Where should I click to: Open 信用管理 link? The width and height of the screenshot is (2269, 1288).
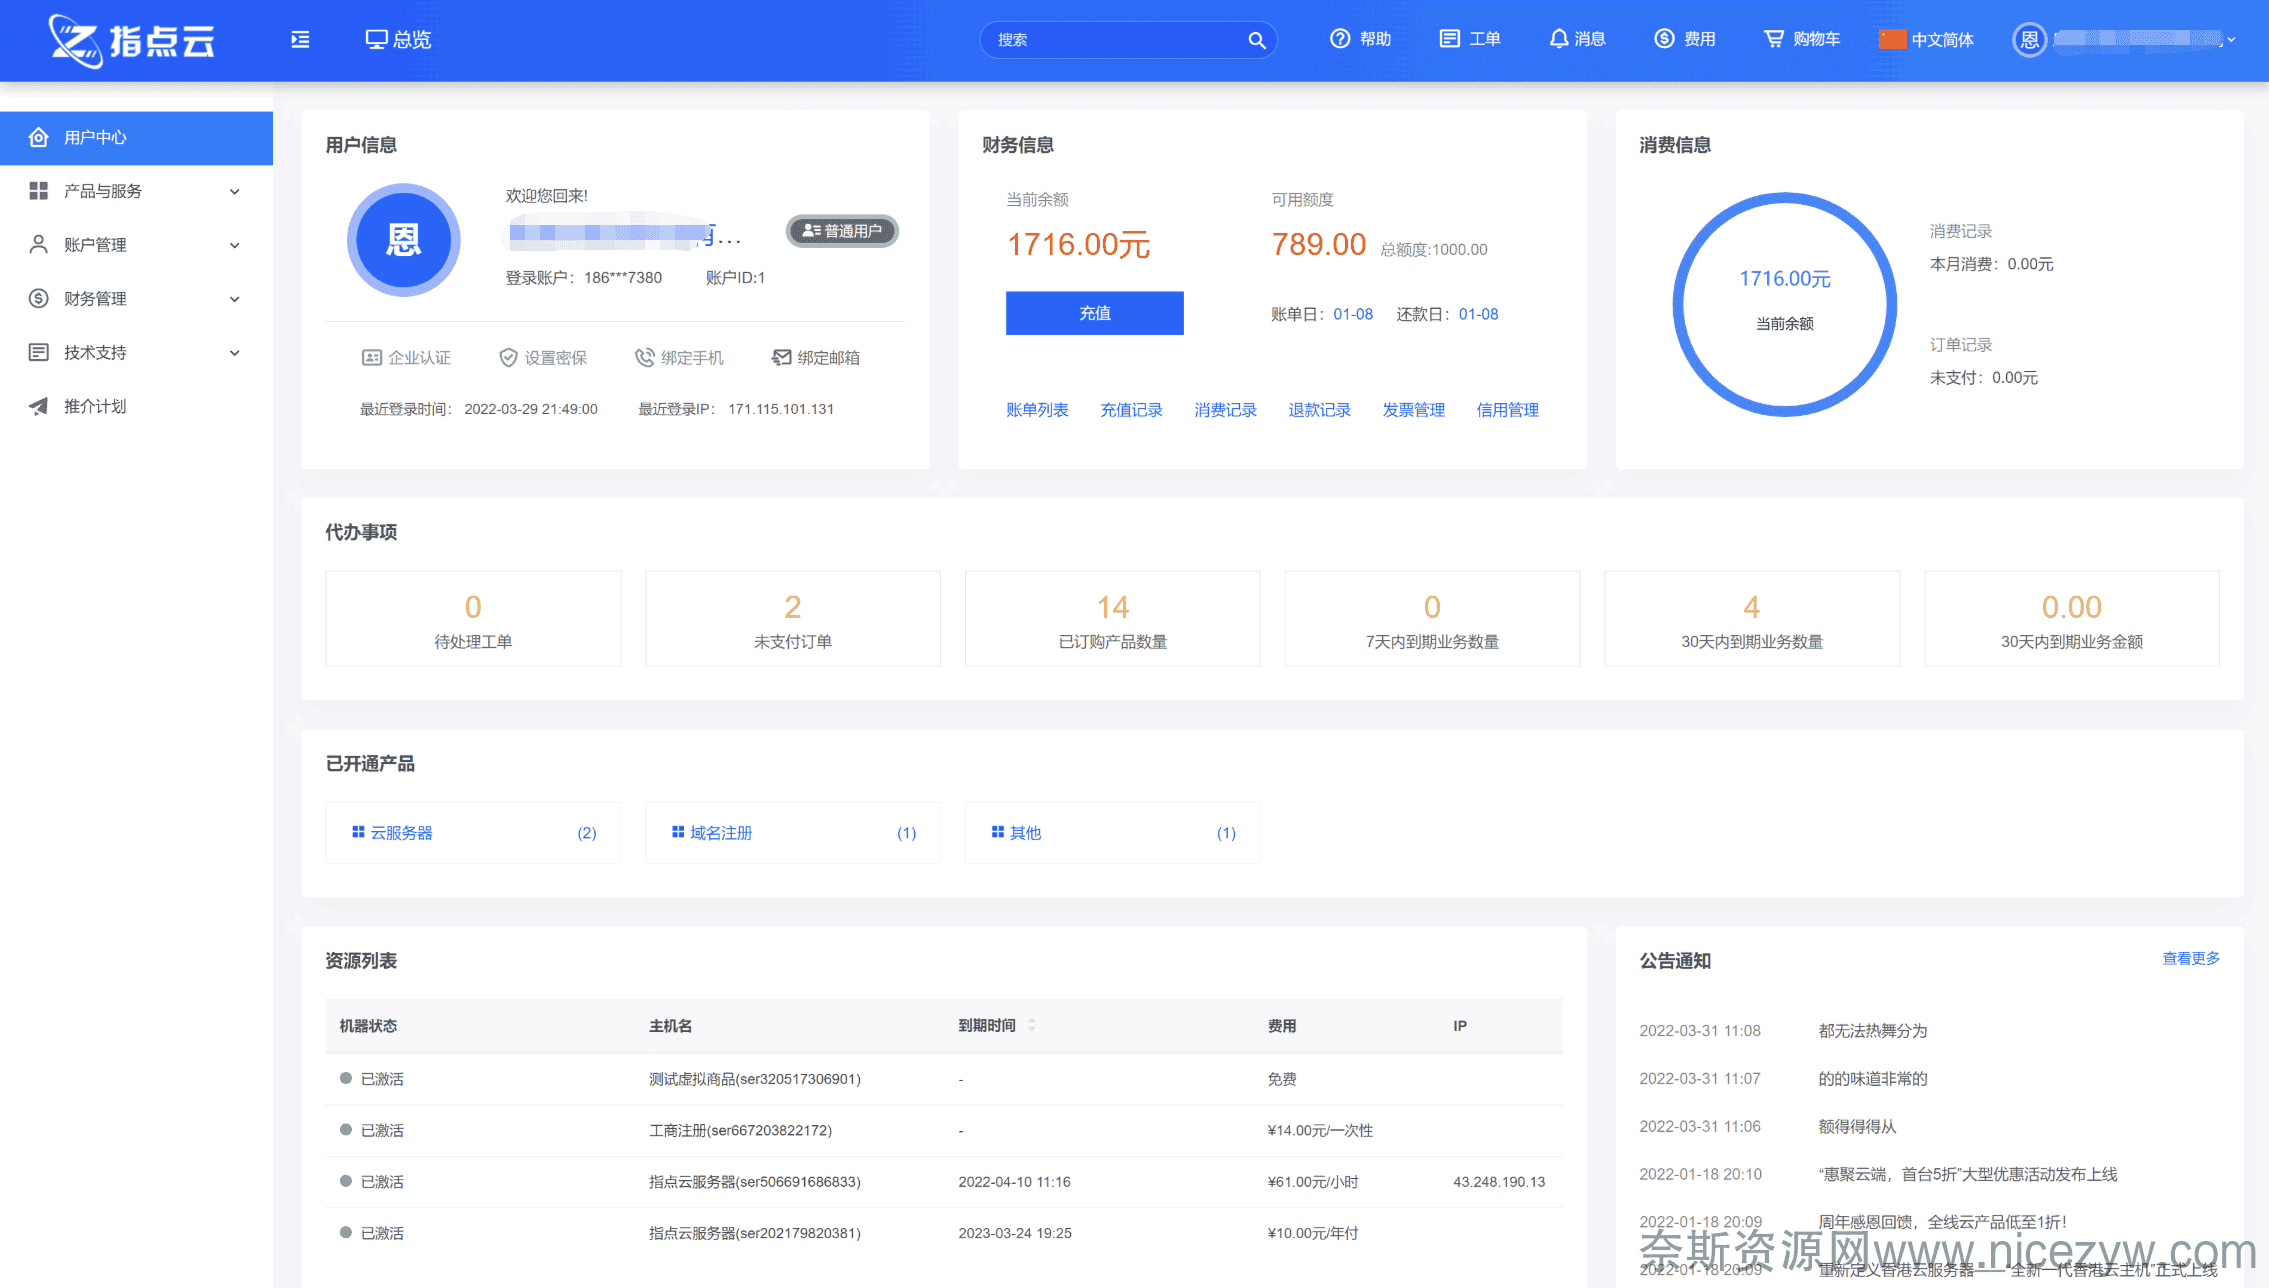coord(1507,410)
